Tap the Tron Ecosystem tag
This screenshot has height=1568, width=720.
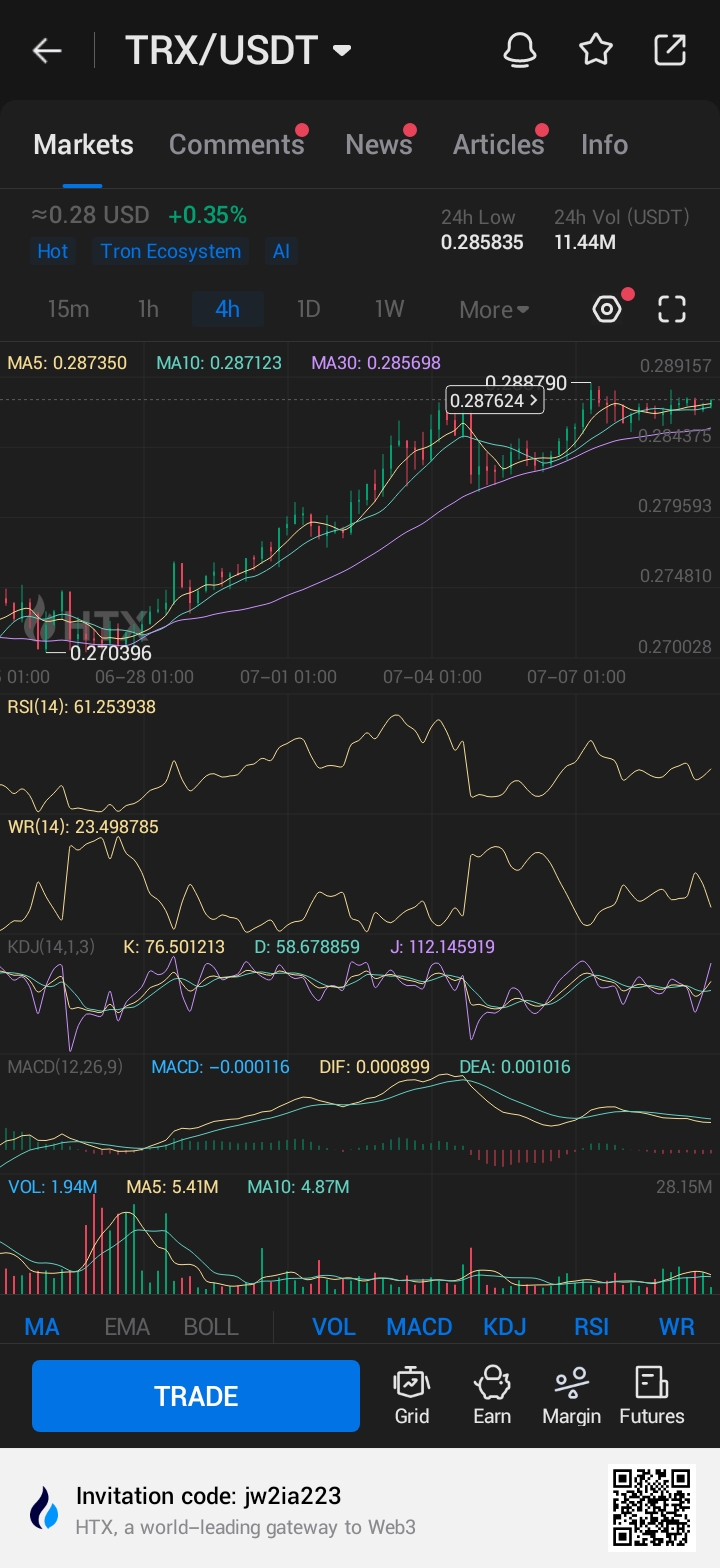click(x=171, y=251)
